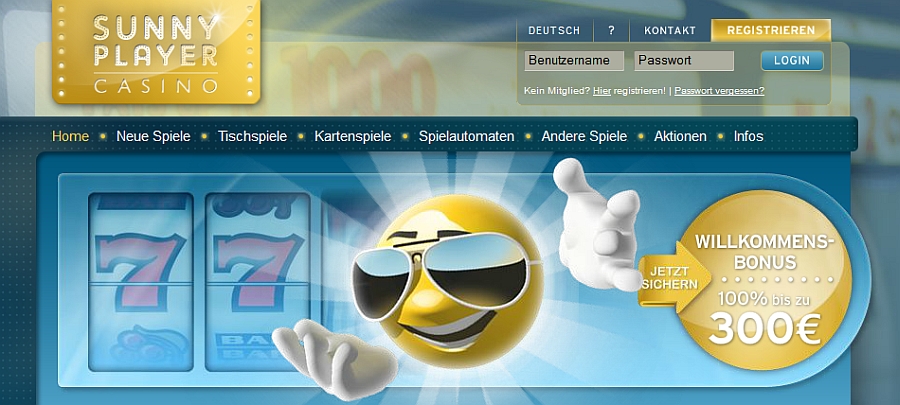The width and height of the screenshot is (900, 405).
Task: Open the KONTAKT tab
Action: pyautogui.click(x=670, y=31)
